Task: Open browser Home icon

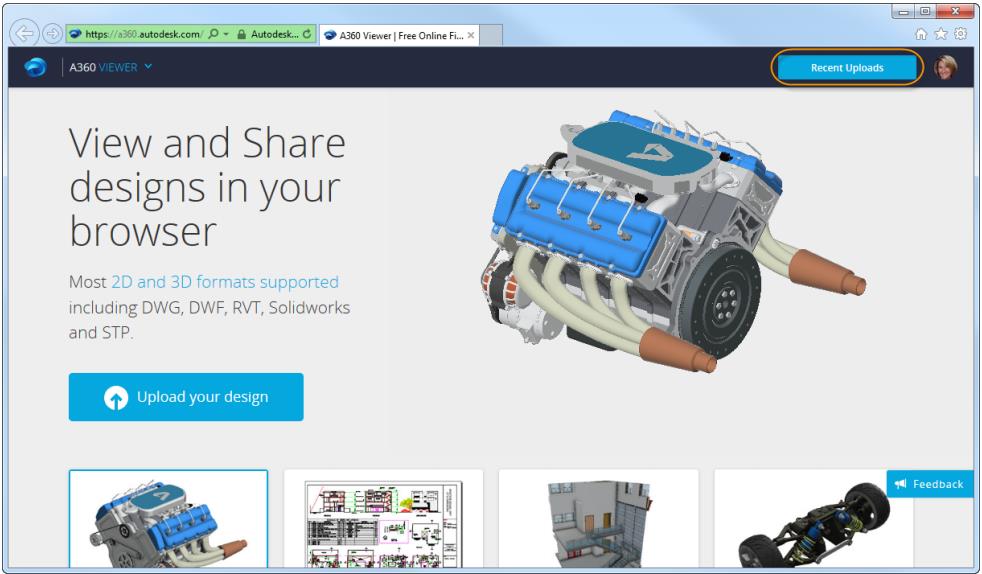Action: click(x=932, y=32)
